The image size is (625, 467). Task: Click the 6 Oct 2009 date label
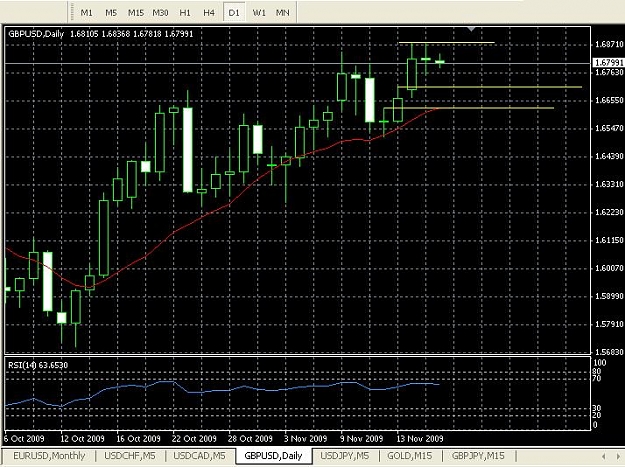24,439
